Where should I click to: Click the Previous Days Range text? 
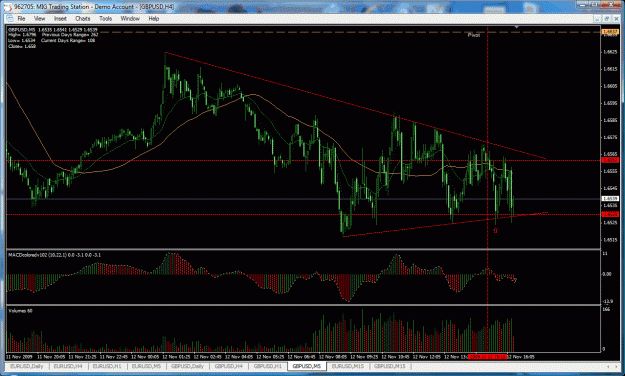click(x=70, y=35)
